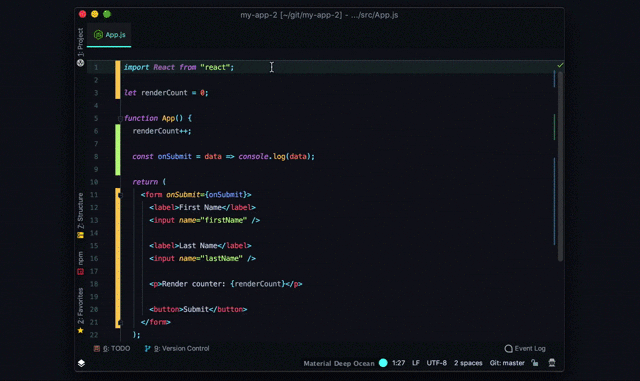Click the yellow macOS minimize window button
This screenshot has width=640, height=381.
point(95,14)
